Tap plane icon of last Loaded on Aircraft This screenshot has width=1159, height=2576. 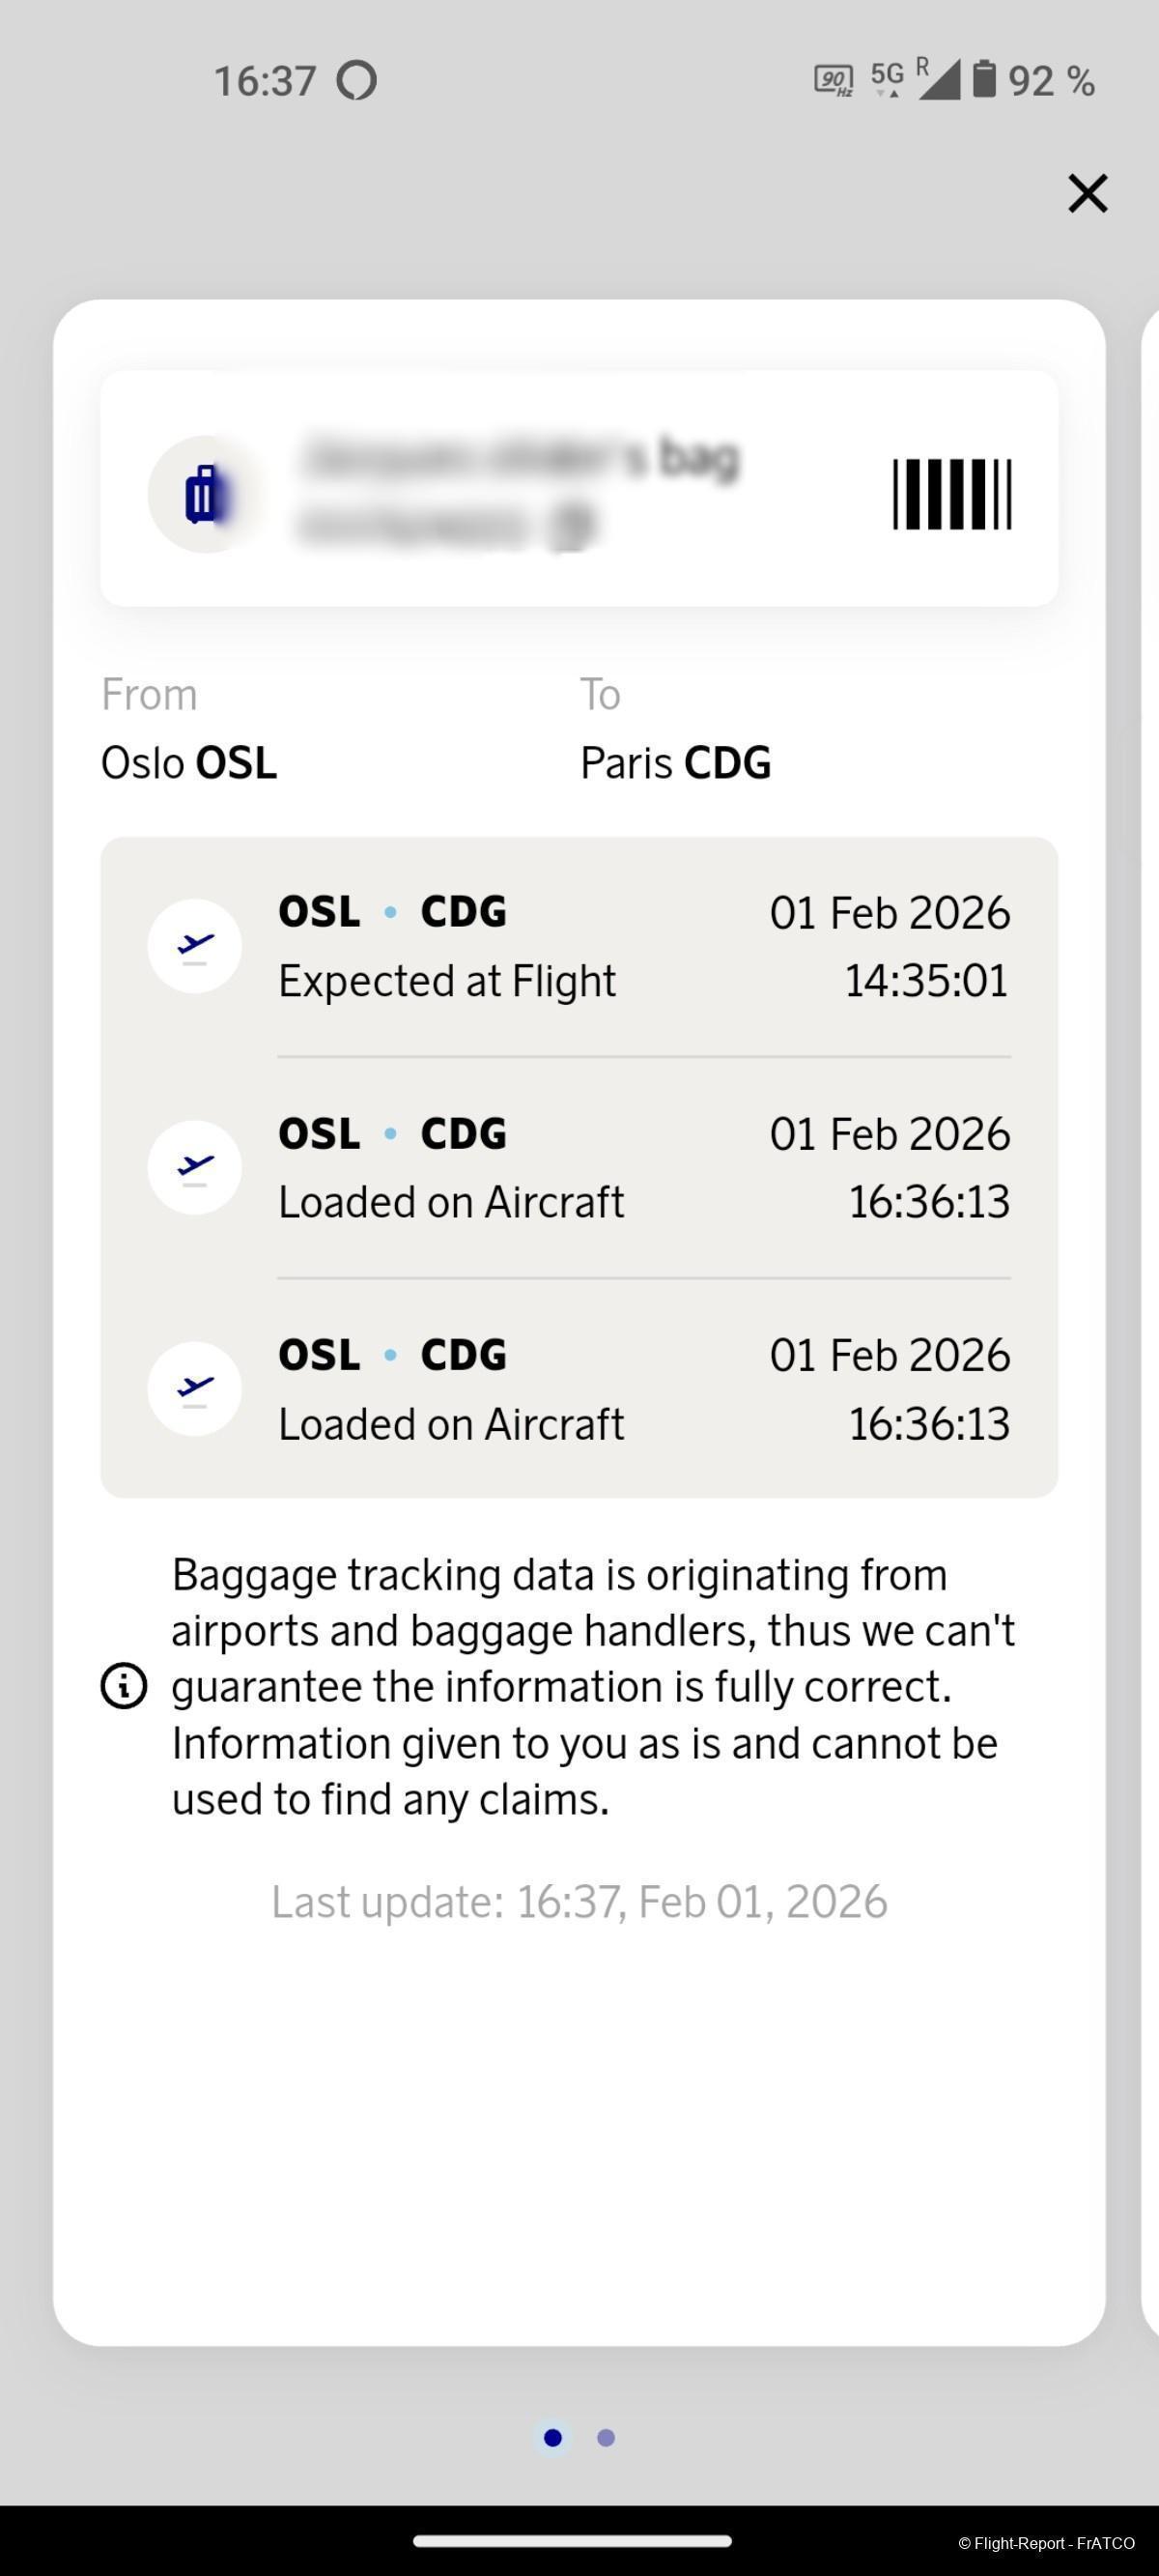[x=195, y=1389]
